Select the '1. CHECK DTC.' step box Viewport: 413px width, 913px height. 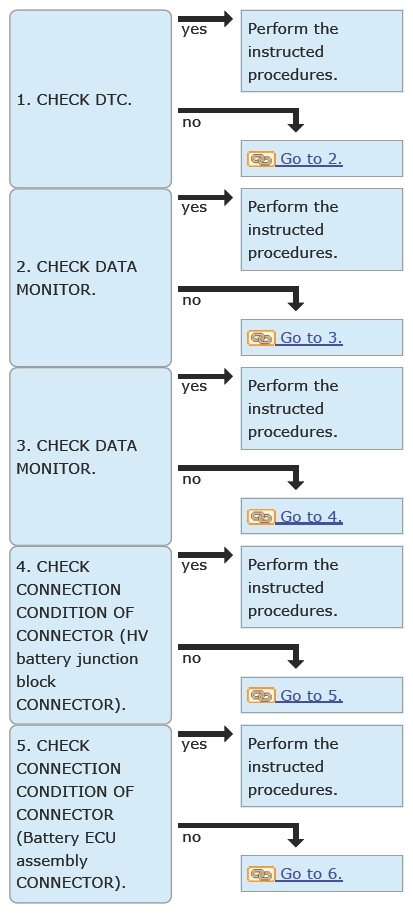91,99
